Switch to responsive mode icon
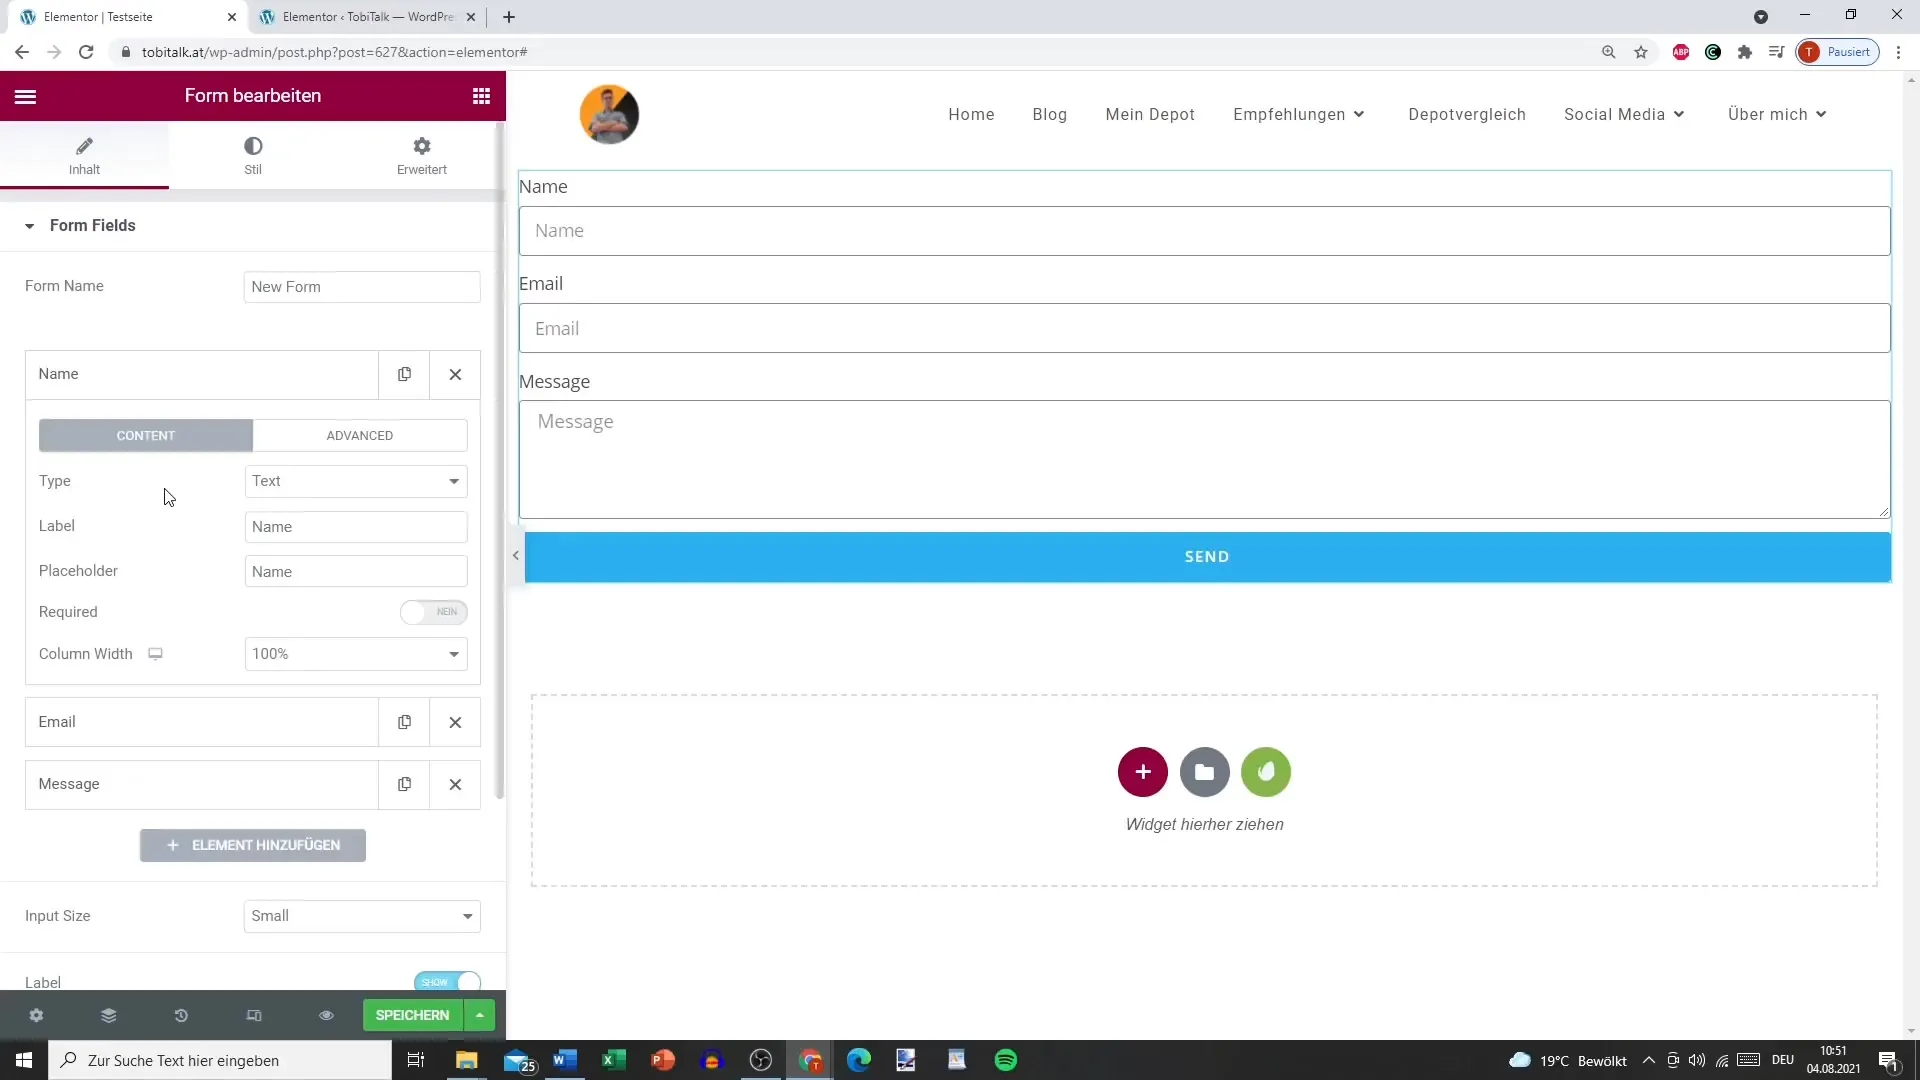The height and width of the screenshot is (1080, 1920). [254, 1015]
